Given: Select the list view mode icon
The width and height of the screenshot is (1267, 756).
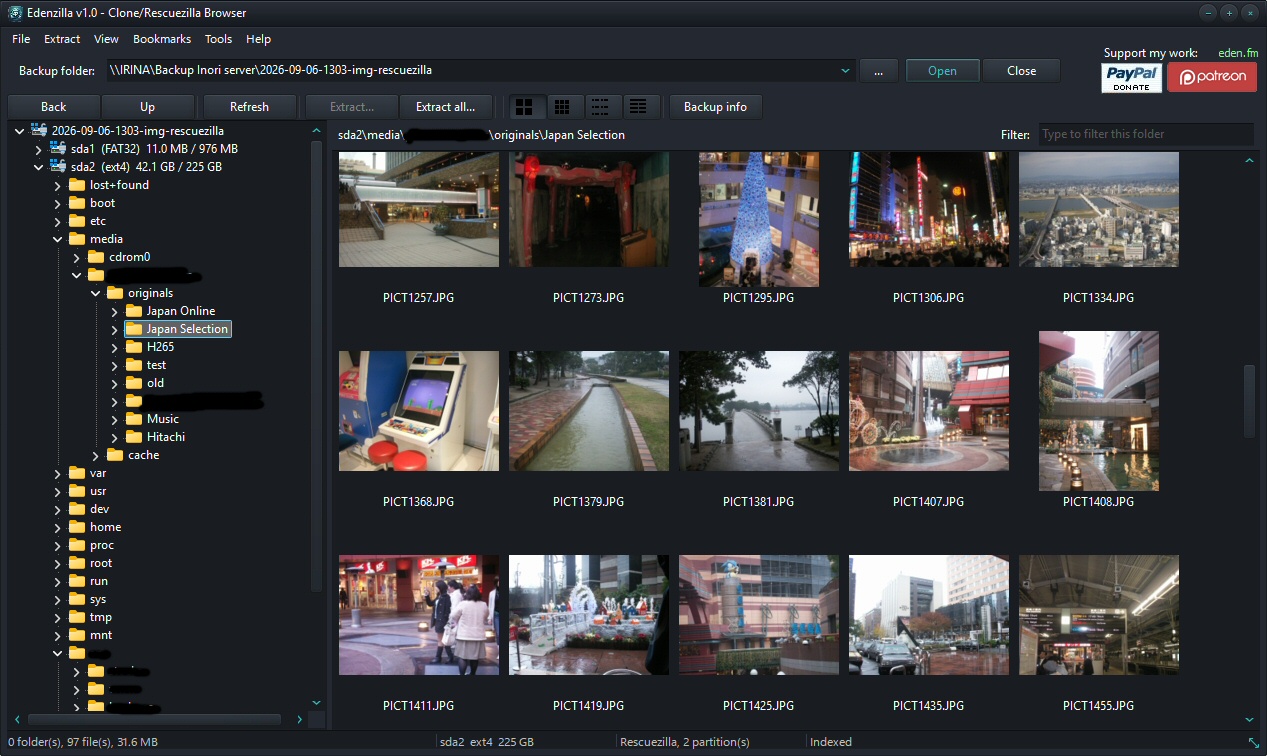Looking at the screenshot, I should coord(601,107).
